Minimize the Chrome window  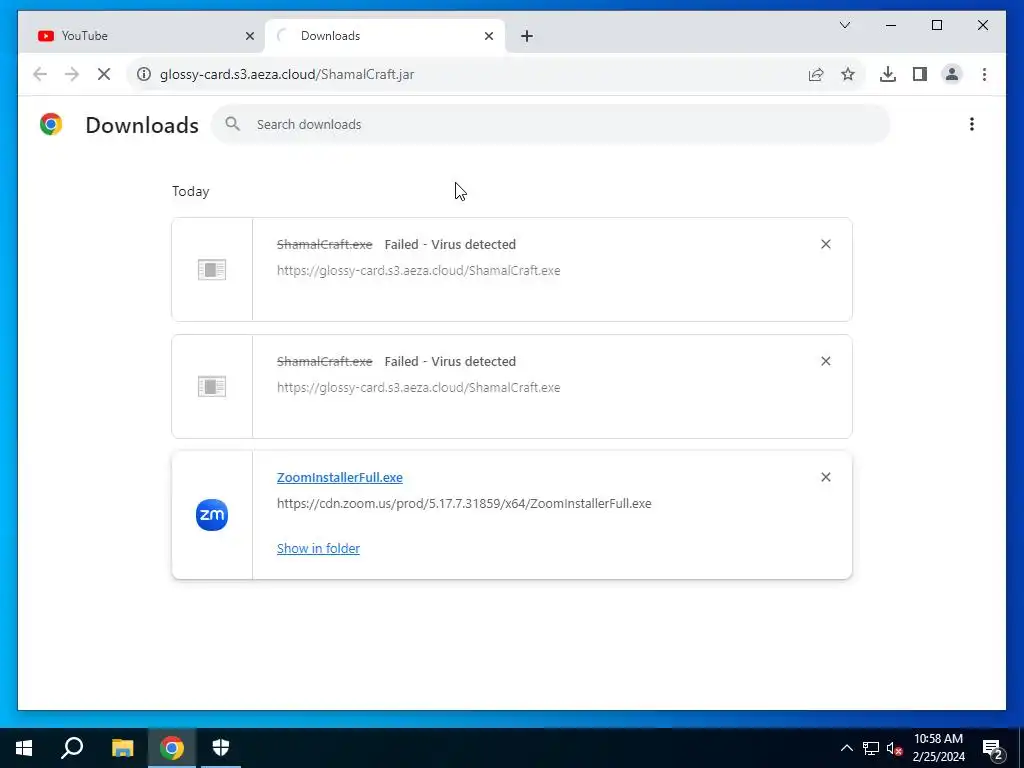[891, 25]
